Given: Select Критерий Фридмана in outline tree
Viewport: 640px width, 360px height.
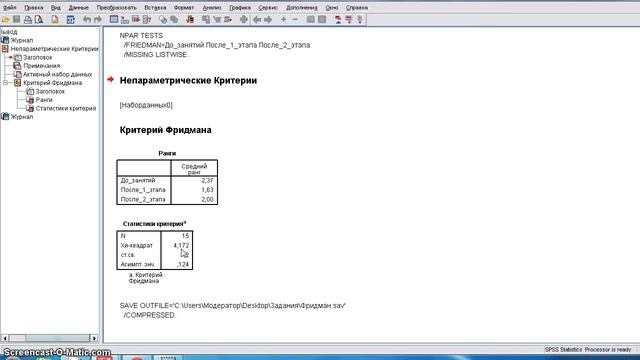Looking at the screenshot, I should tap(52, 83).
